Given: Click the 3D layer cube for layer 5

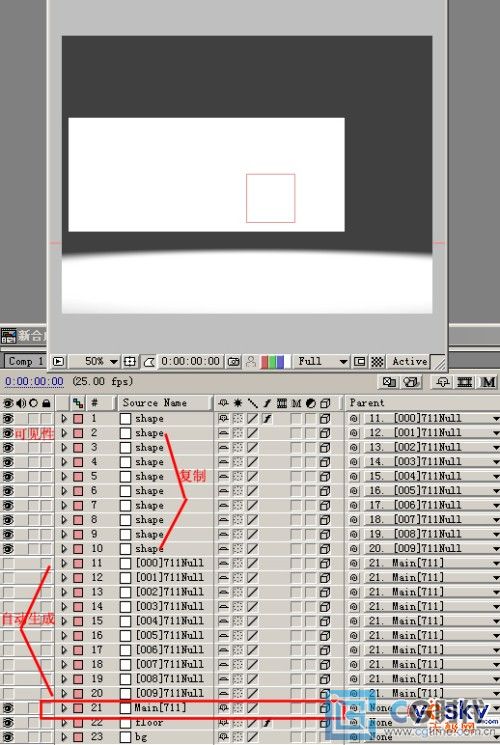Looking at the screenshot, I should coord(325,476).
